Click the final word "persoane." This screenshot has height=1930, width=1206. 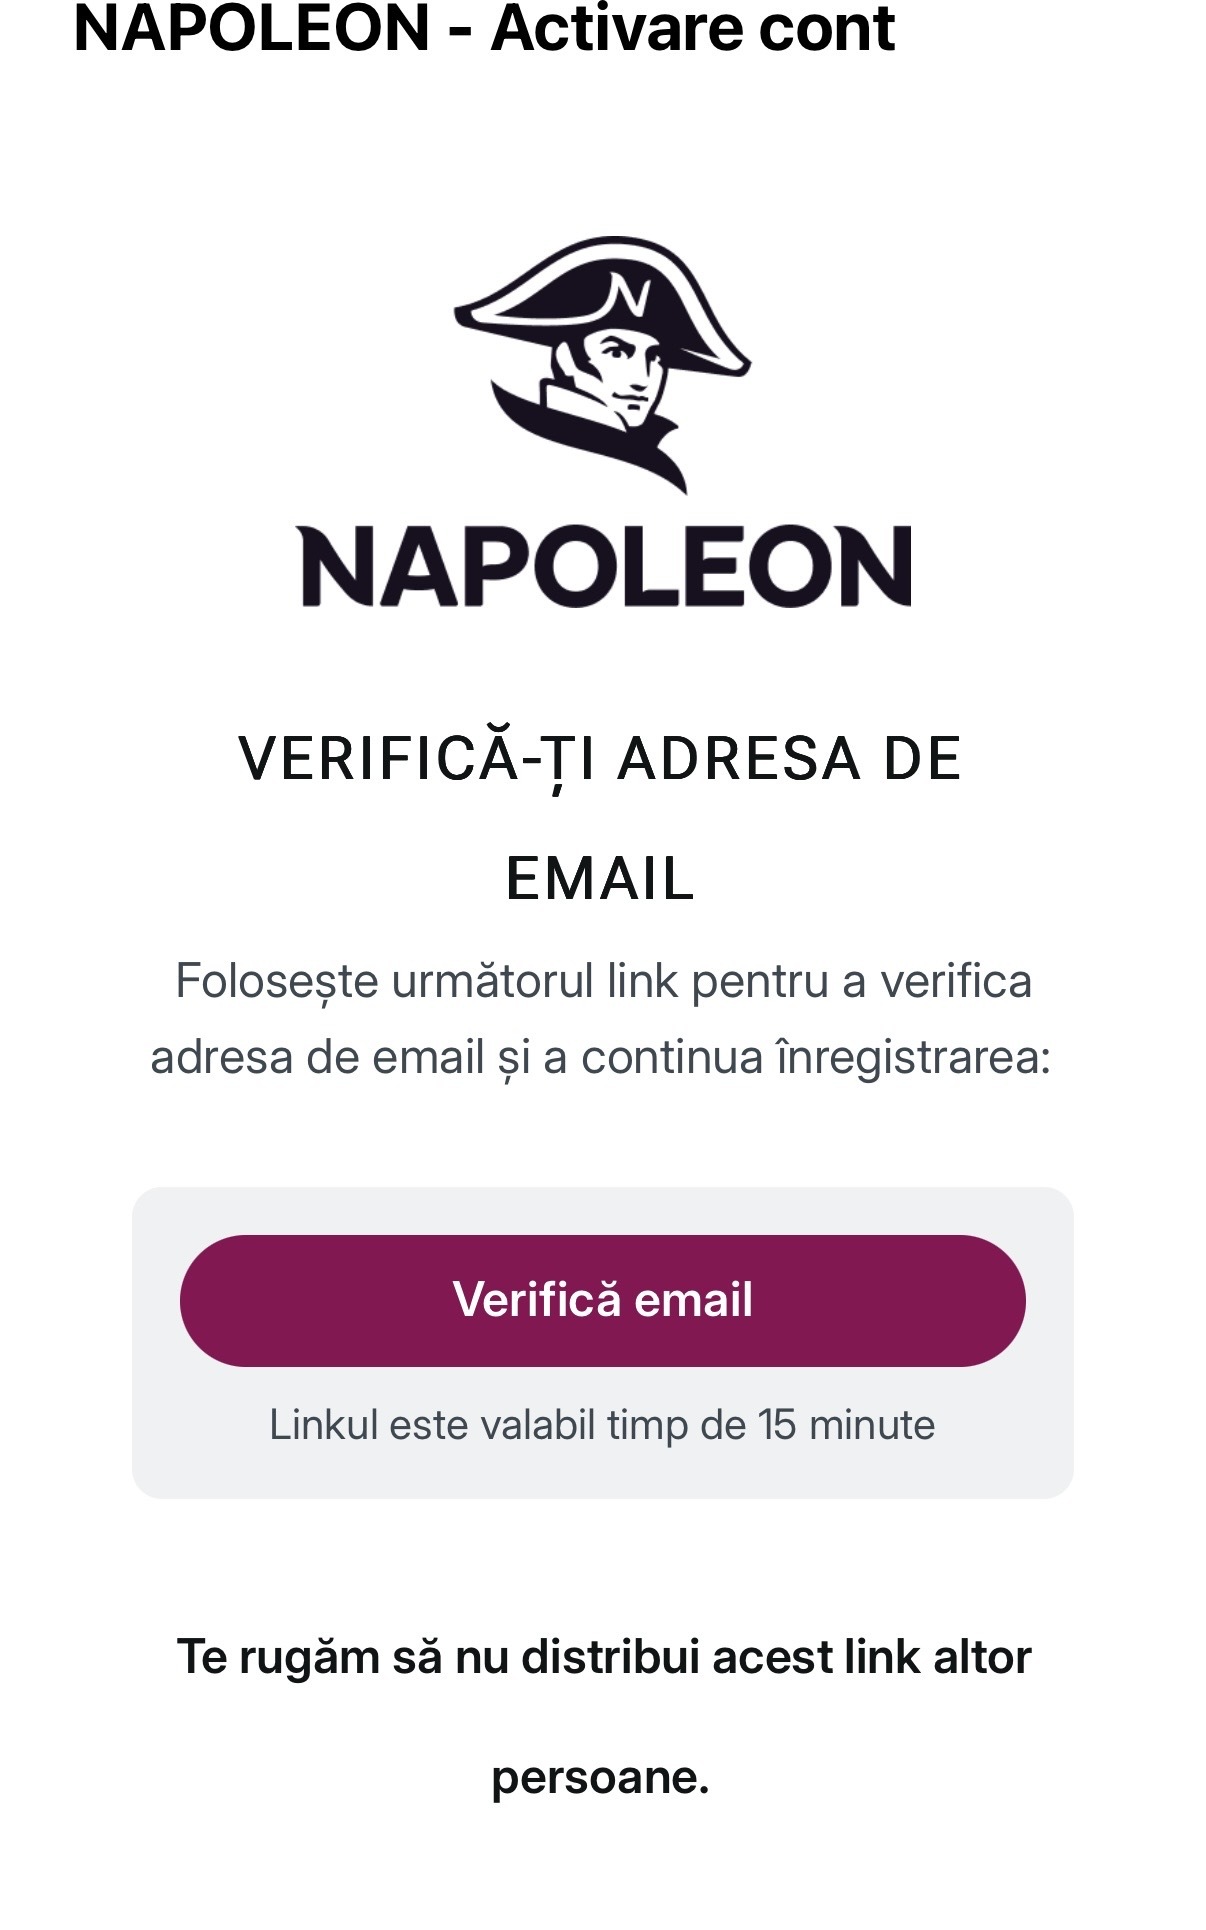coord(600,1778)
